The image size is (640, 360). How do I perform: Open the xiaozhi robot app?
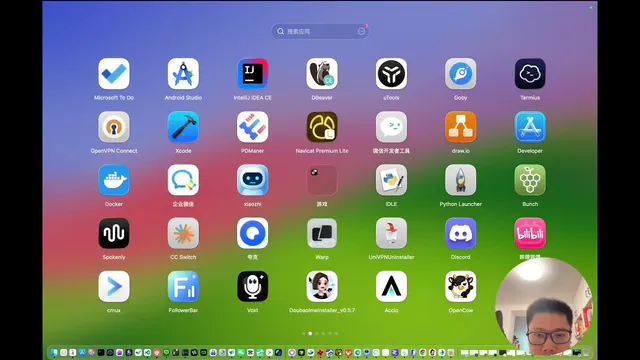coord(253,180)
